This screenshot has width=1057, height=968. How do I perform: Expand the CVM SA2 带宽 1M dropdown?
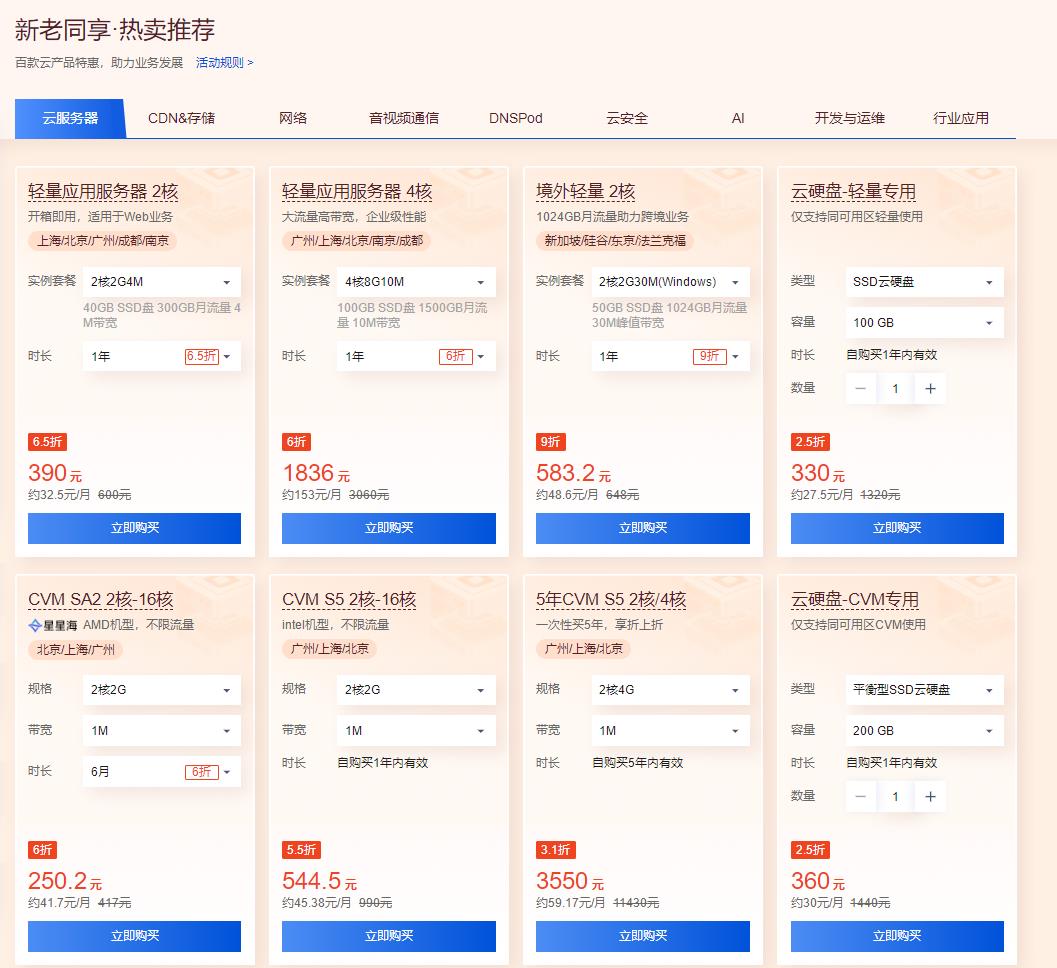pyautogui.click(x=161, y=731)
